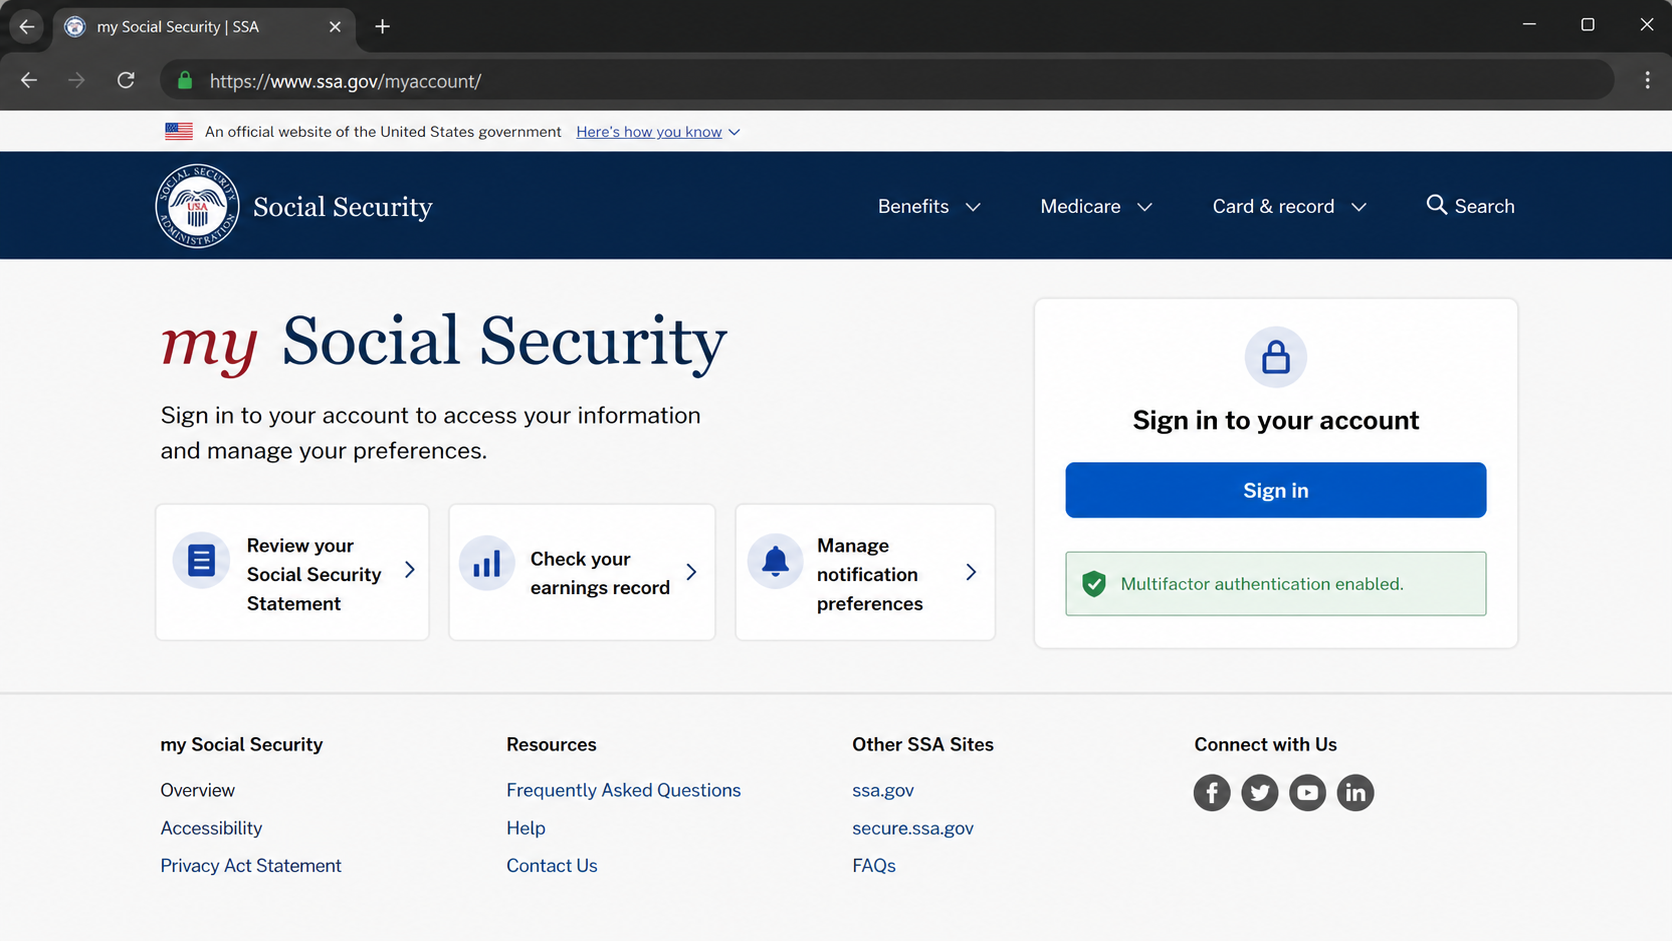The height and width of the screenshot is (941, 1672).
Task: Open a new browser tab
Action: (x=382, y=27)
